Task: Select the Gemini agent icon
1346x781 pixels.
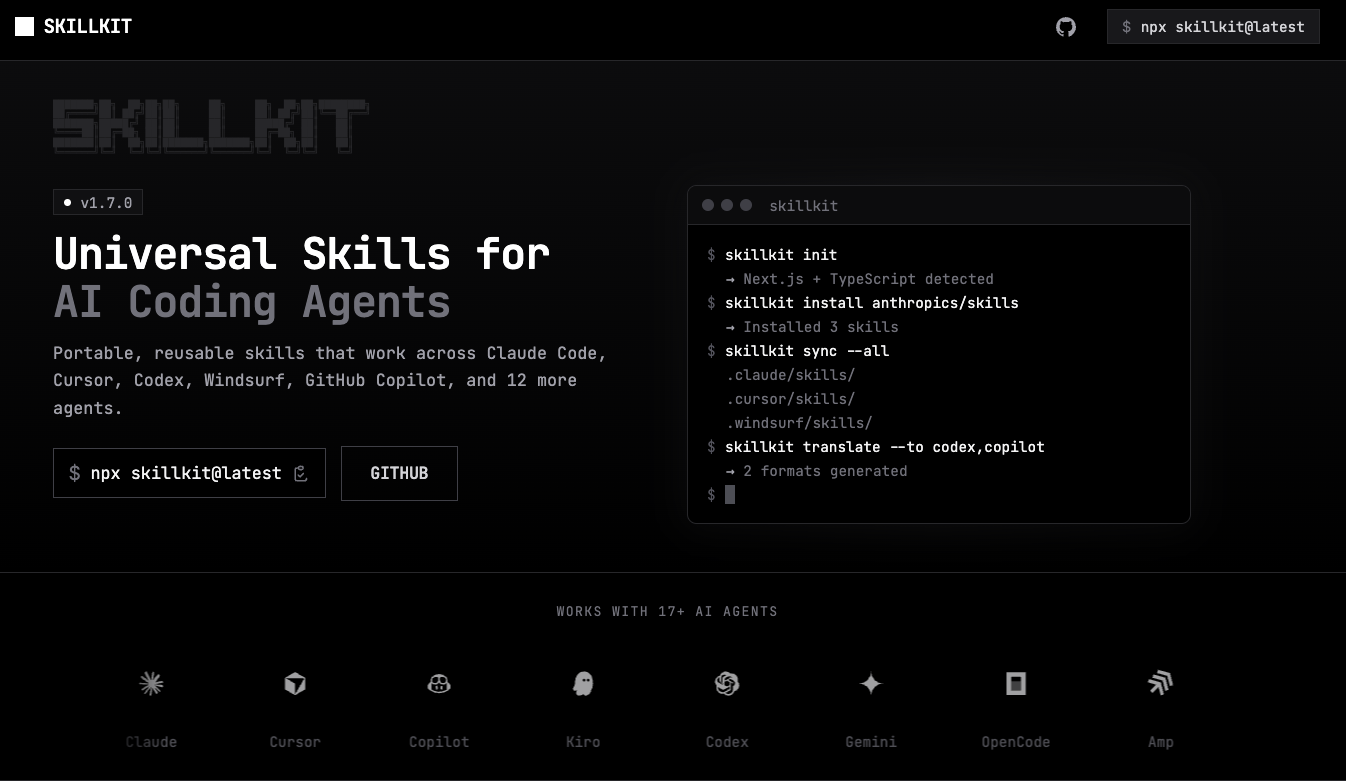Action: pyautogui.click(x=871, y=684)
